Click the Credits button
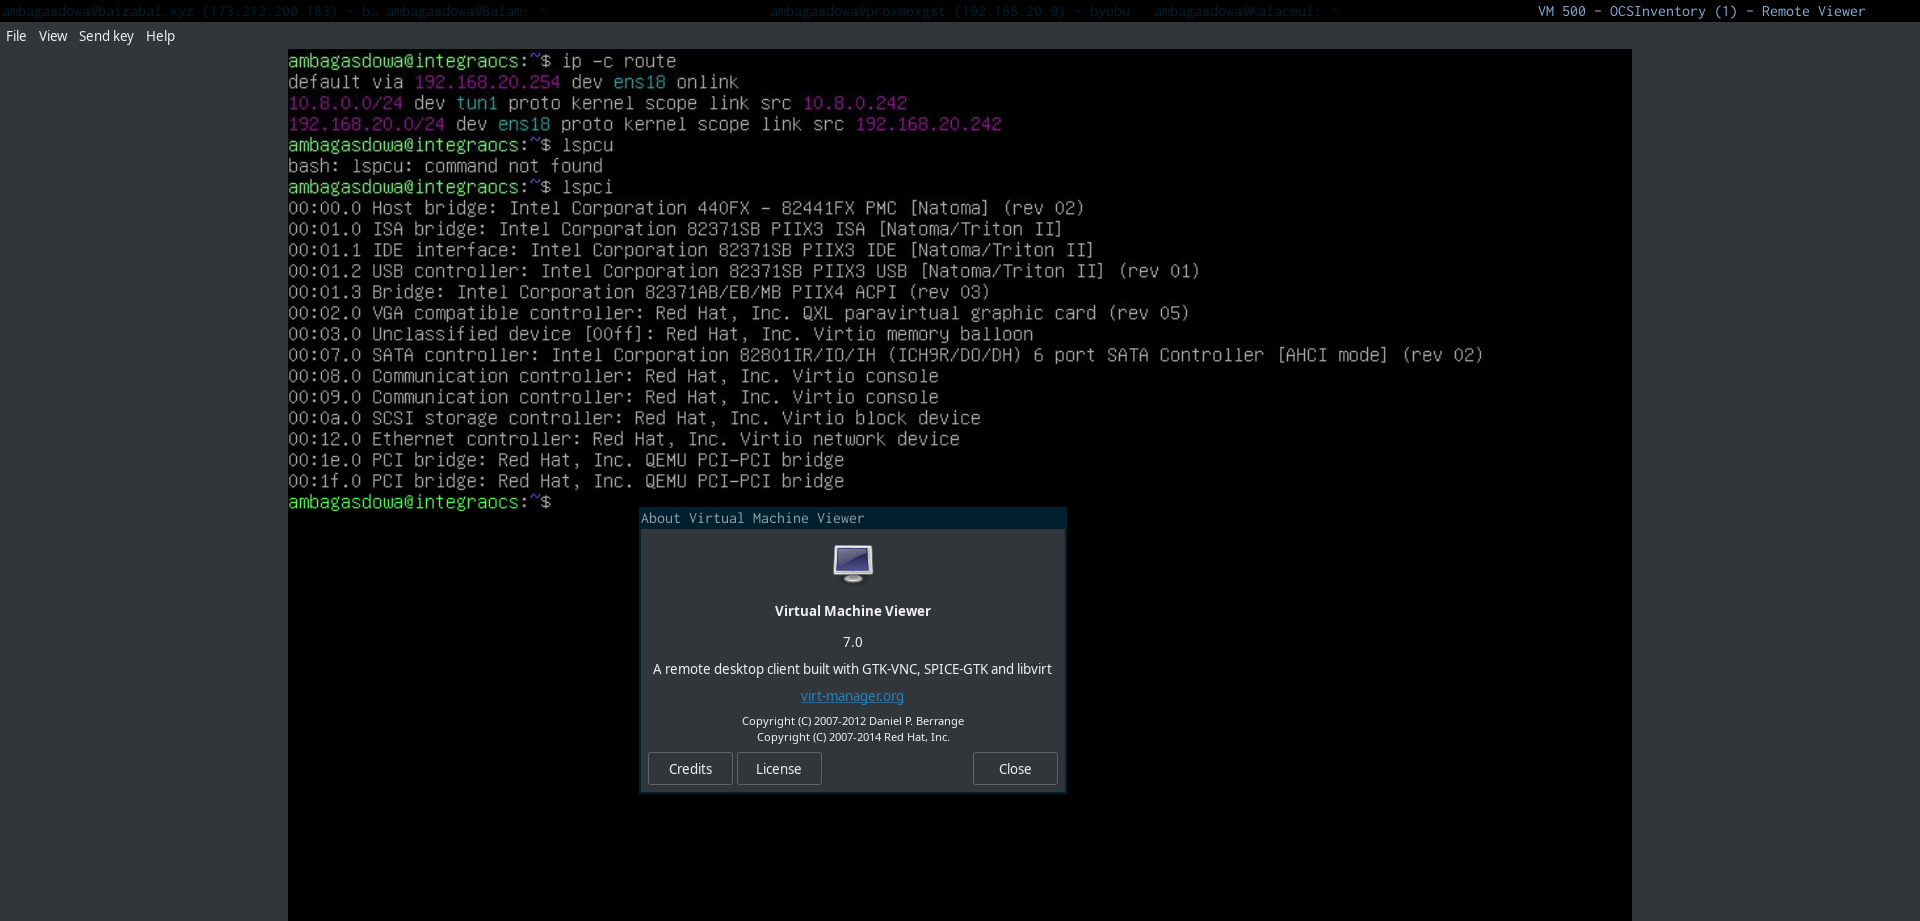This screenshot has height=921, width=1920. (690, 769)
